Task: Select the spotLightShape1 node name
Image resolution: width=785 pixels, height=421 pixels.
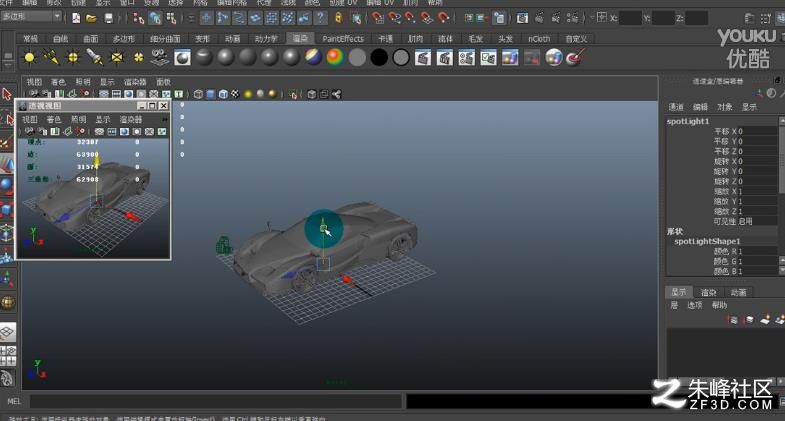Action: tap(707, 241)
